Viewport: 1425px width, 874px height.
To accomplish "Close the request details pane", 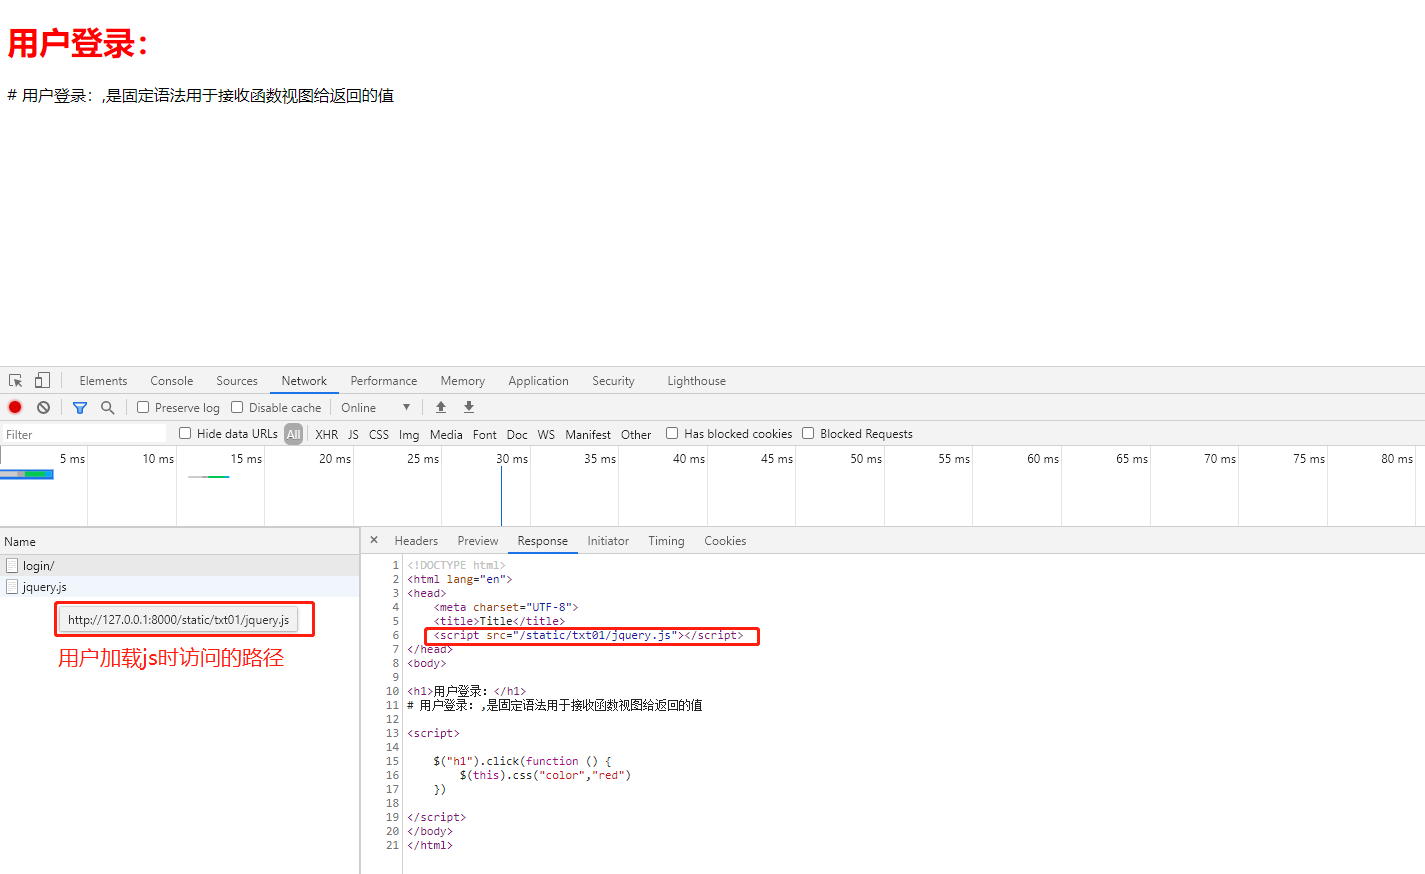I will click(x=374, y=540).
